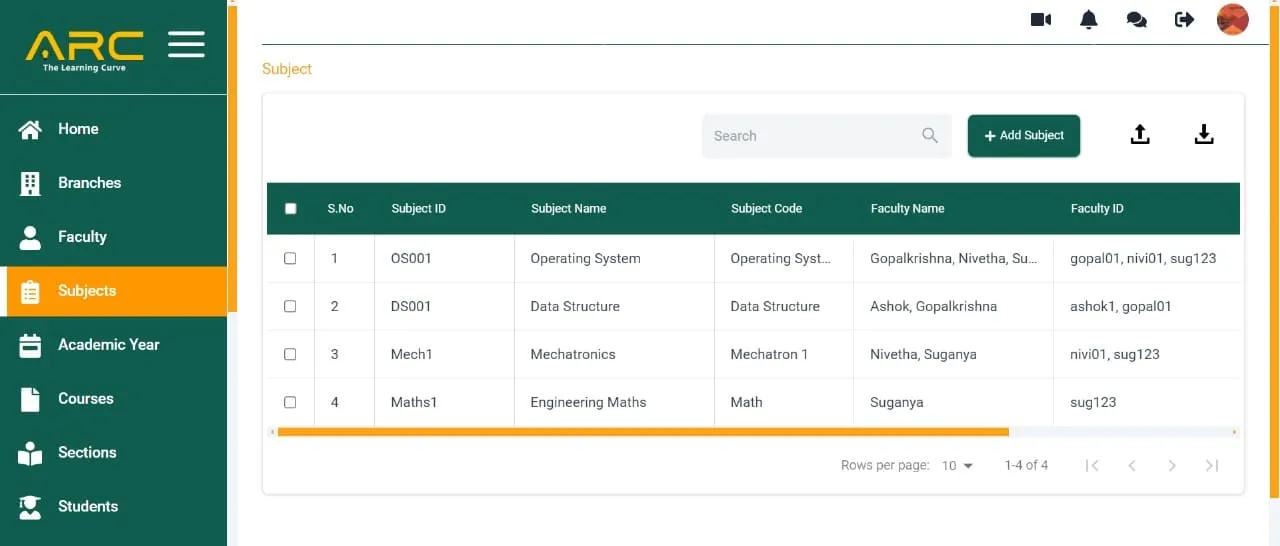Focus the Search input field
The width and height of the screenshot is (1280, 546).
click(x=827, y=136)
